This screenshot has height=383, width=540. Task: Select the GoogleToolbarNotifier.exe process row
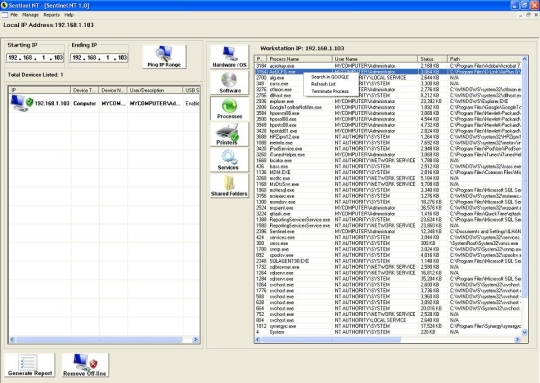pyautogui.click(x=388, y=107)
